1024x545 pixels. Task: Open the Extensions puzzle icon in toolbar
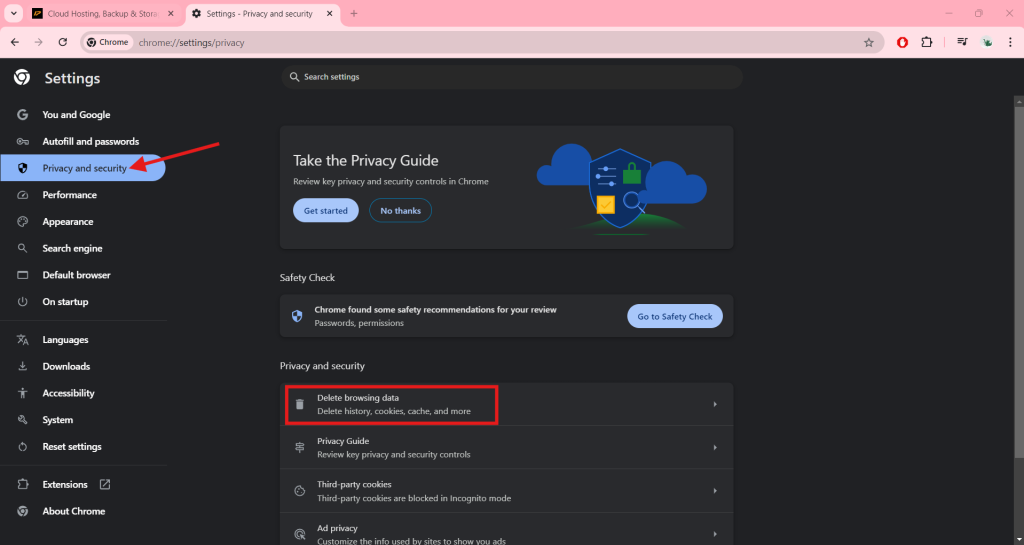(926, 42)
